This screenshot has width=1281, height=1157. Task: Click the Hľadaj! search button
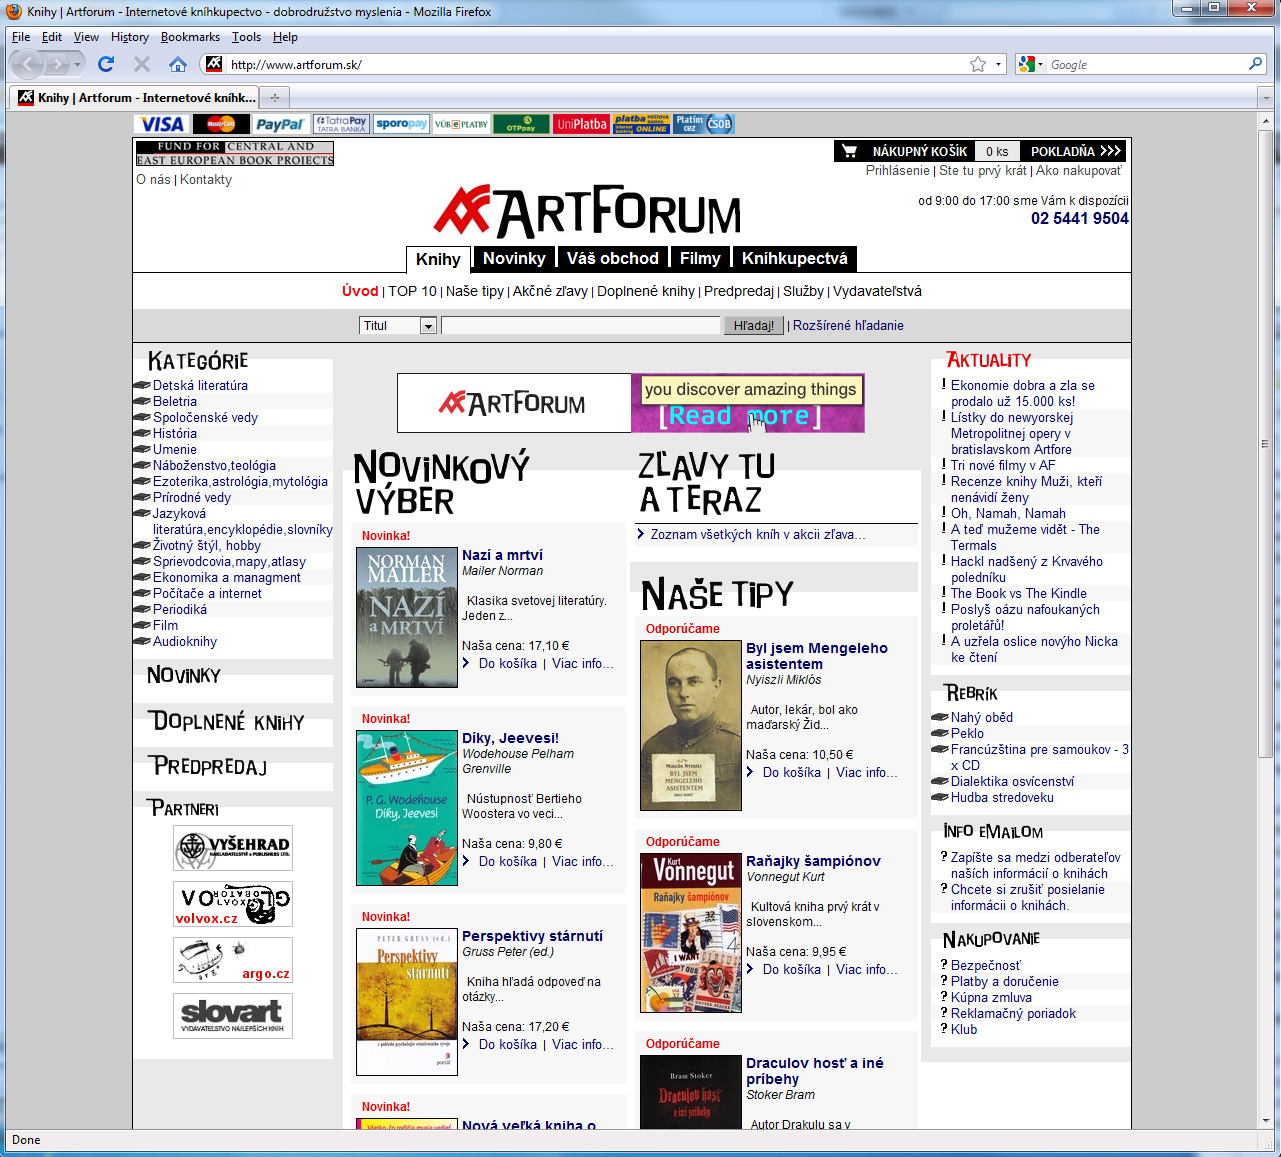[754, 325]
